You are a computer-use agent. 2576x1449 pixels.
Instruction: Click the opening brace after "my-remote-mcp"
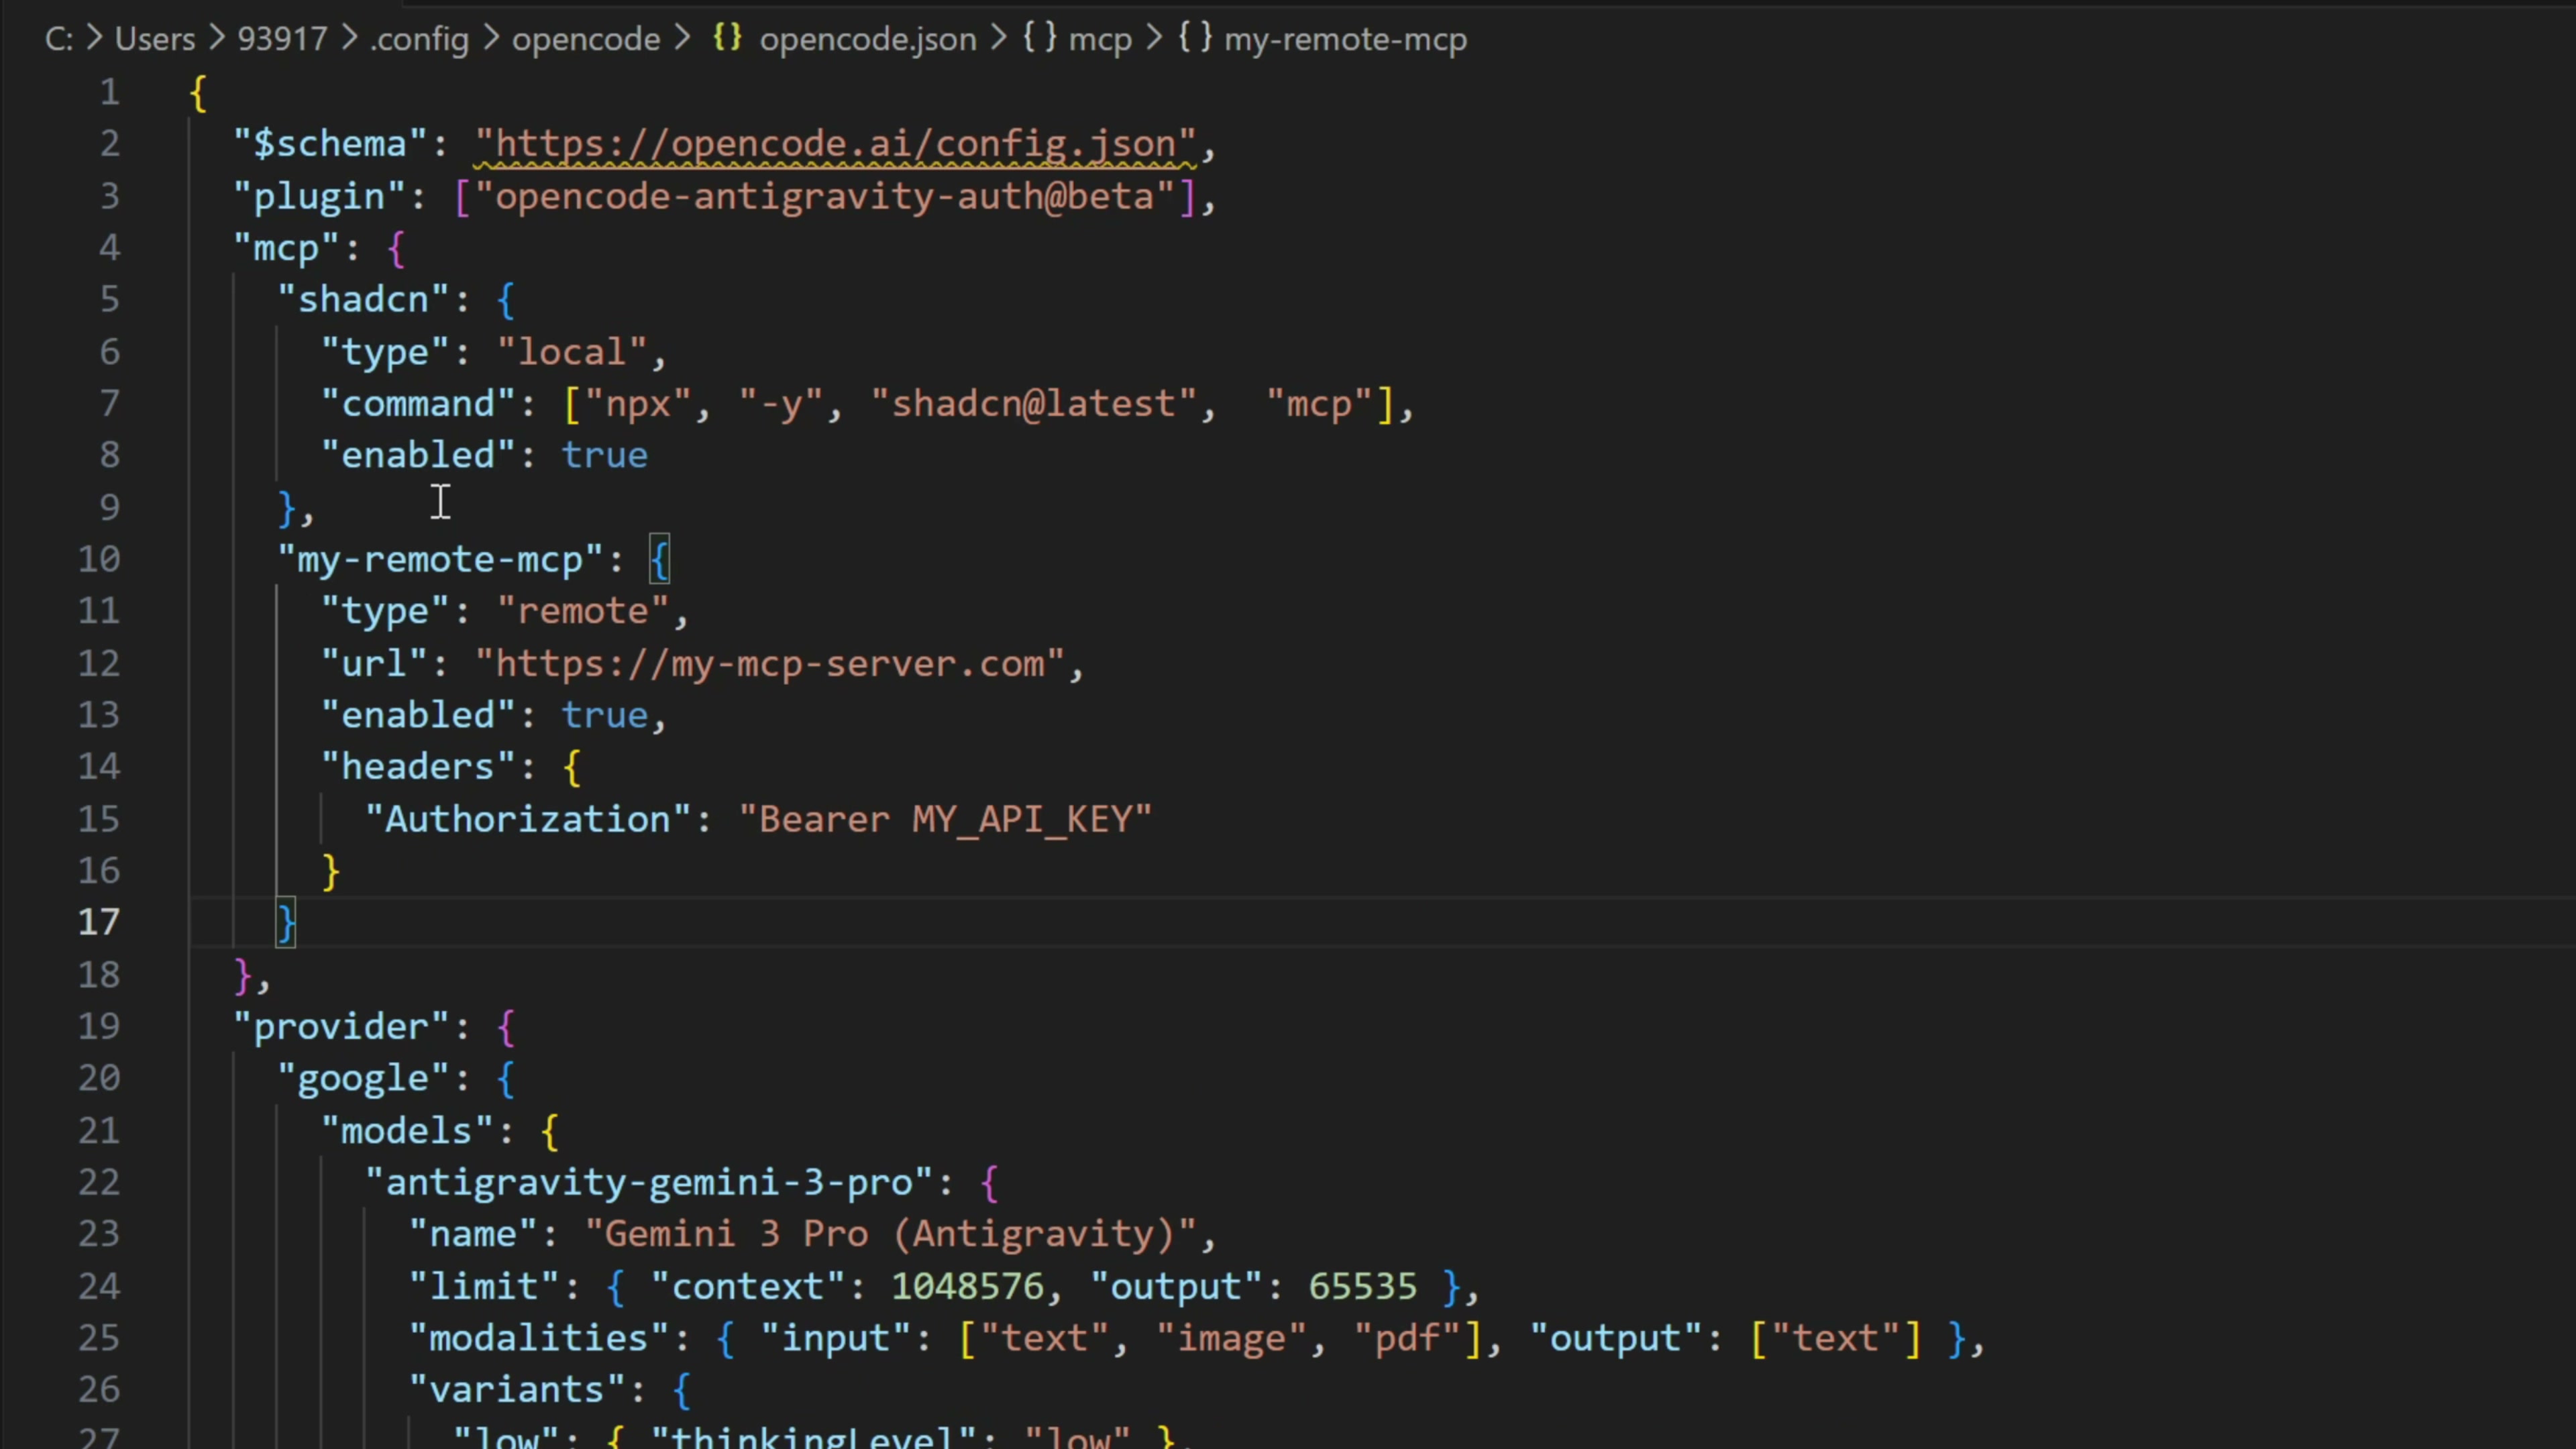click(x=660, y=559)
